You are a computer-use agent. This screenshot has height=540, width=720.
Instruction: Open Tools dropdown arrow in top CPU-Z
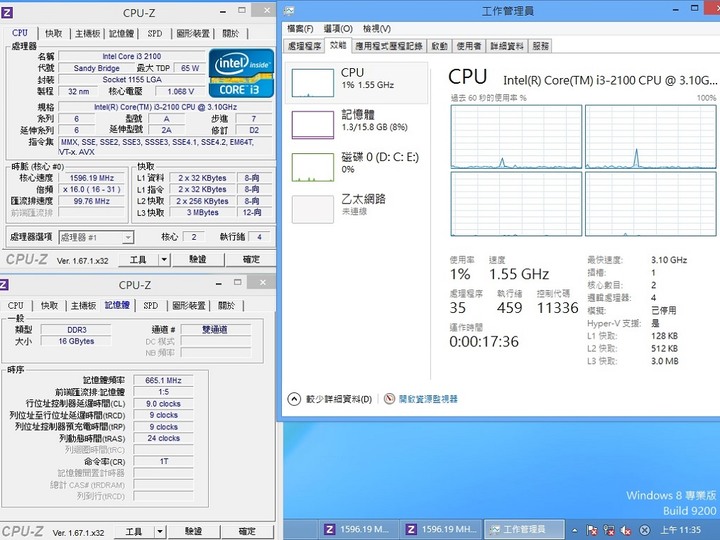pyautogui.click(x=164, y=260)
